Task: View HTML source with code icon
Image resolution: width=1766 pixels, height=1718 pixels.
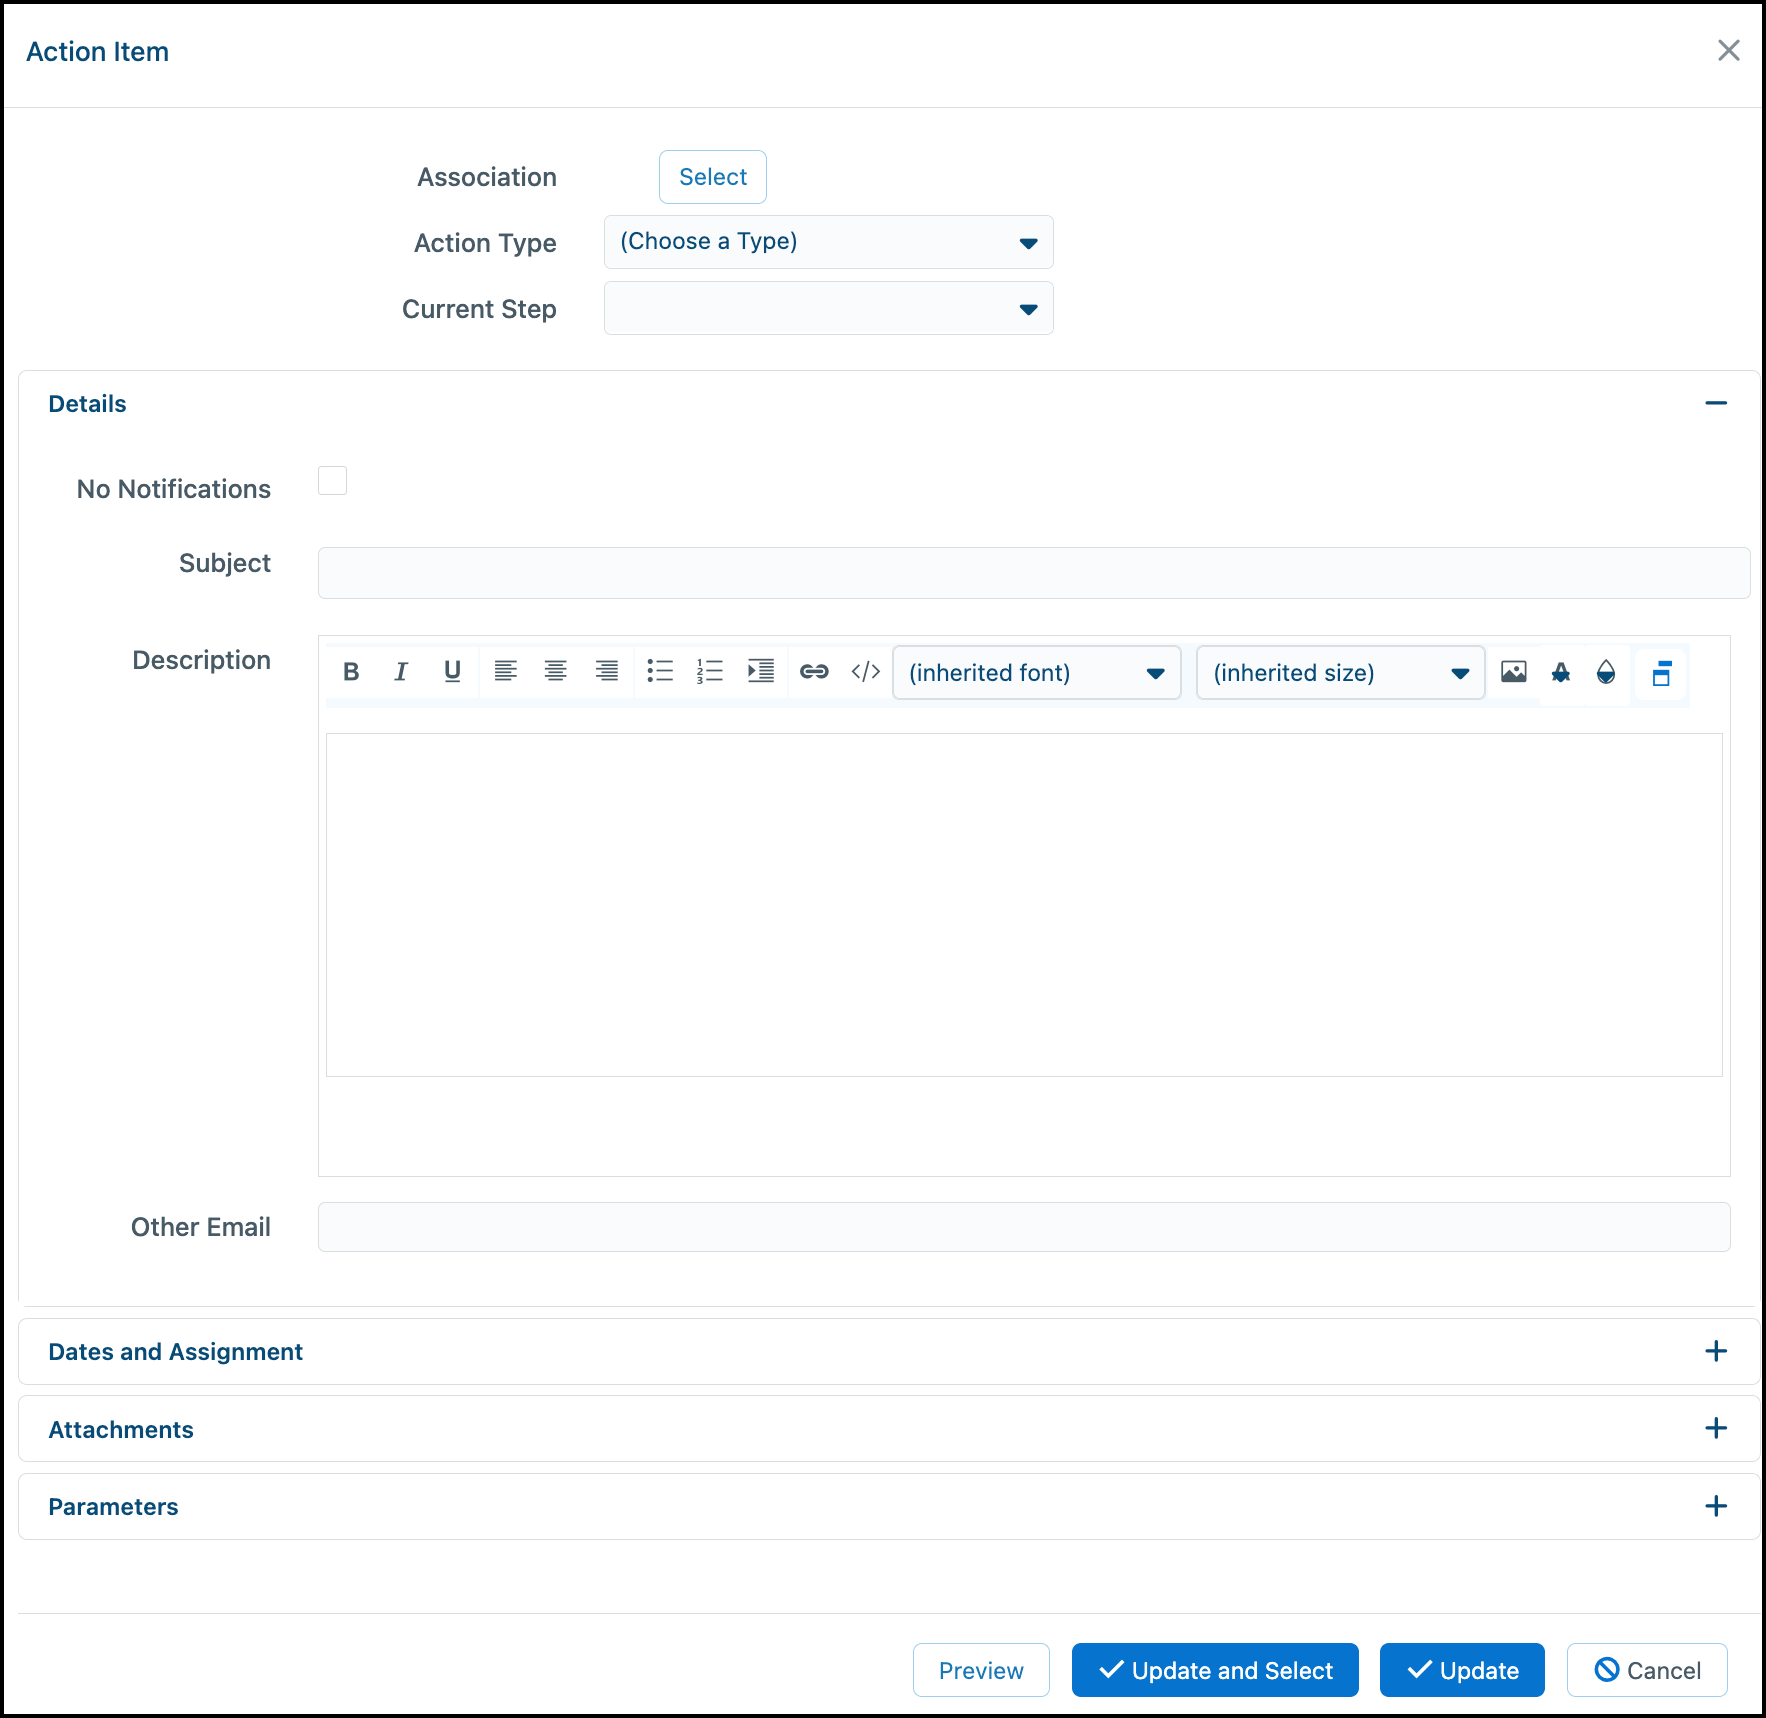Action: (865, 672)
